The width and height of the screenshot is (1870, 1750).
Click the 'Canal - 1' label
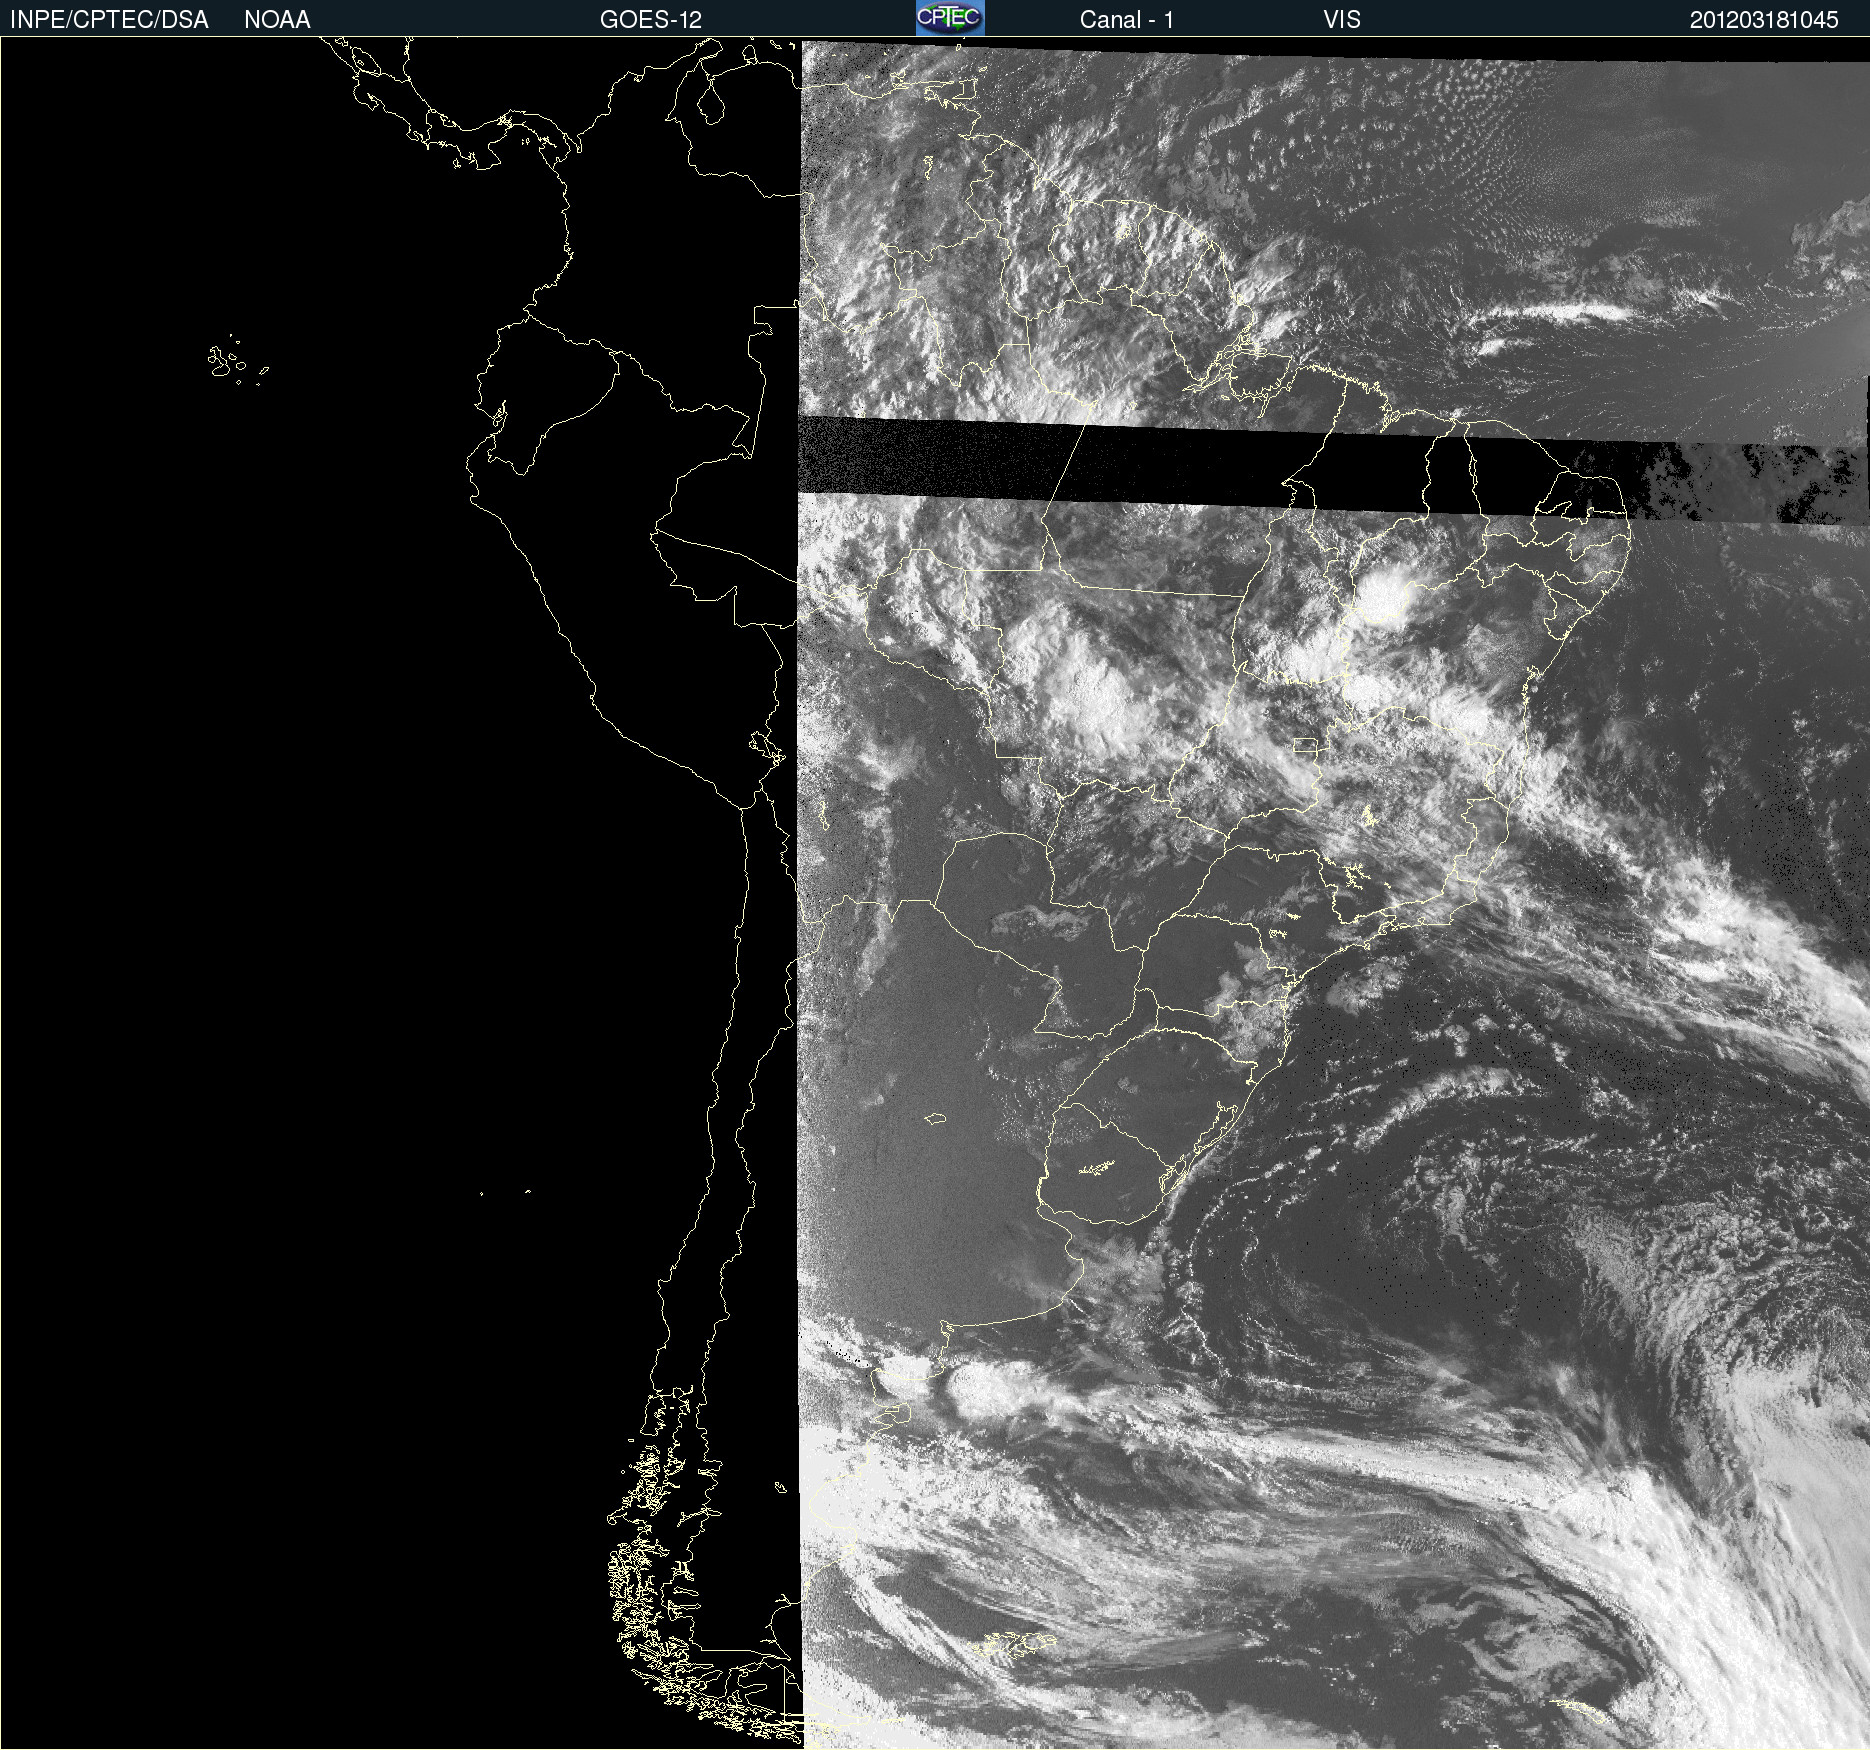1126,20
